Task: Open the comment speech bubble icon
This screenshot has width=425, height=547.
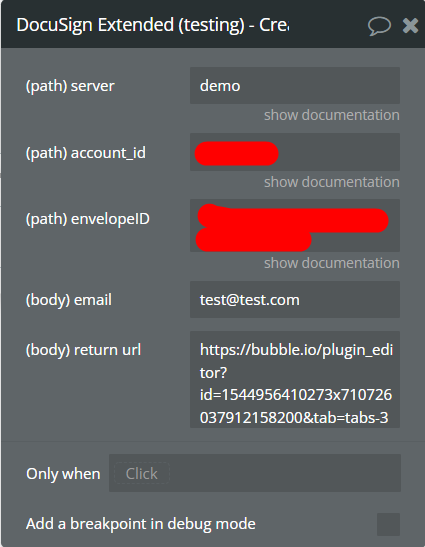Action: coord(379,26)
